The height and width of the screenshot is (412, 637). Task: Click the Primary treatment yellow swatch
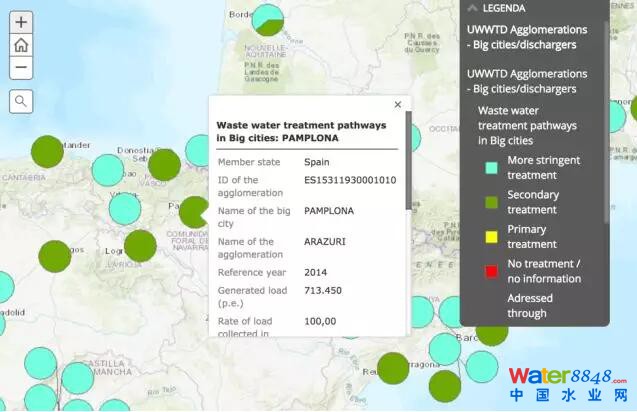[491, 237]
